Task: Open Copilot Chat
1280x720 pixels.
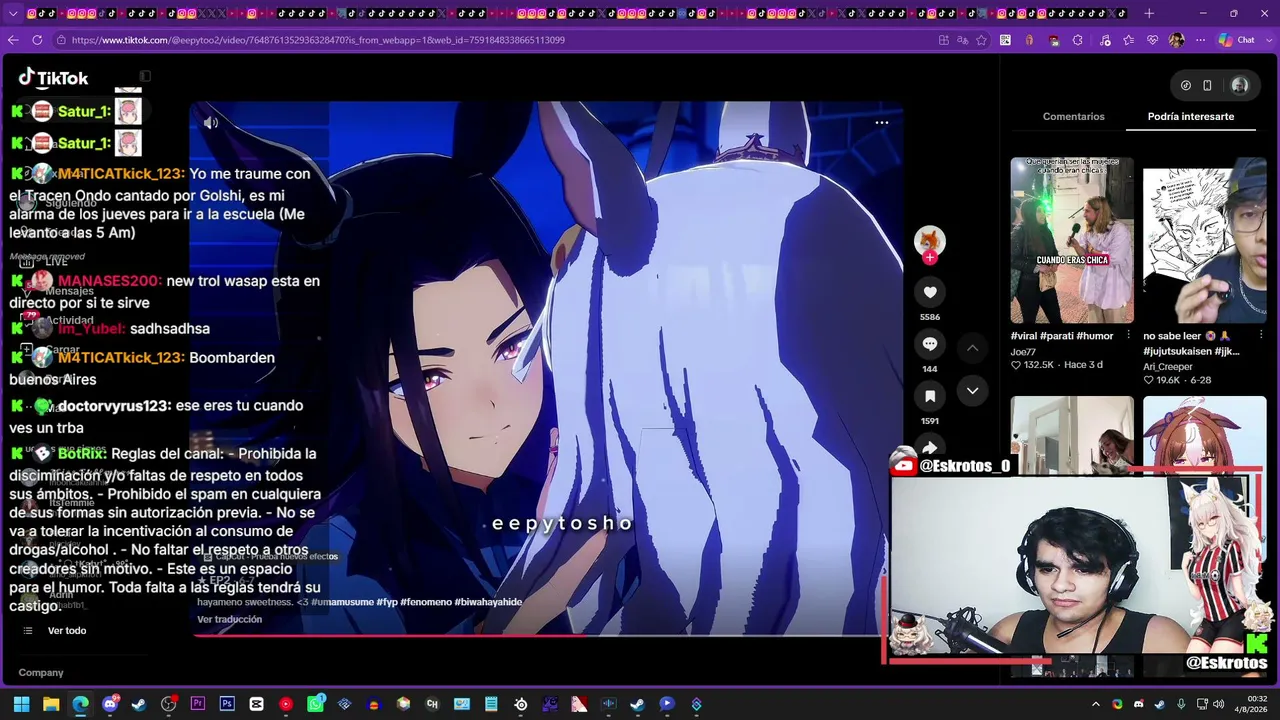Action: (x=1236, y=40)
